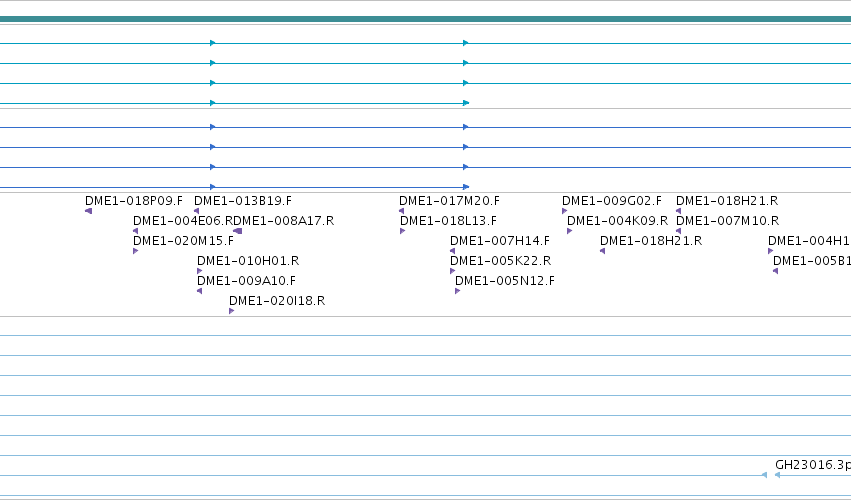Click the purple arrowhead beneath DME1-009G02.F
The image size is (851, 500).
(565, 211)
